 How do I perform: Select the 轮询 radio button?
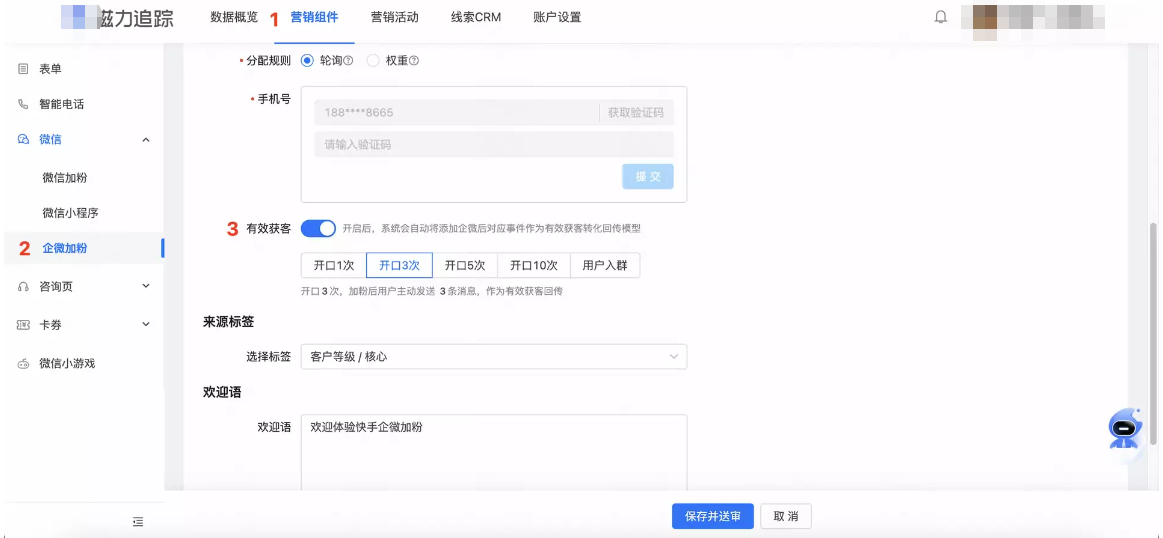point(307,61)
